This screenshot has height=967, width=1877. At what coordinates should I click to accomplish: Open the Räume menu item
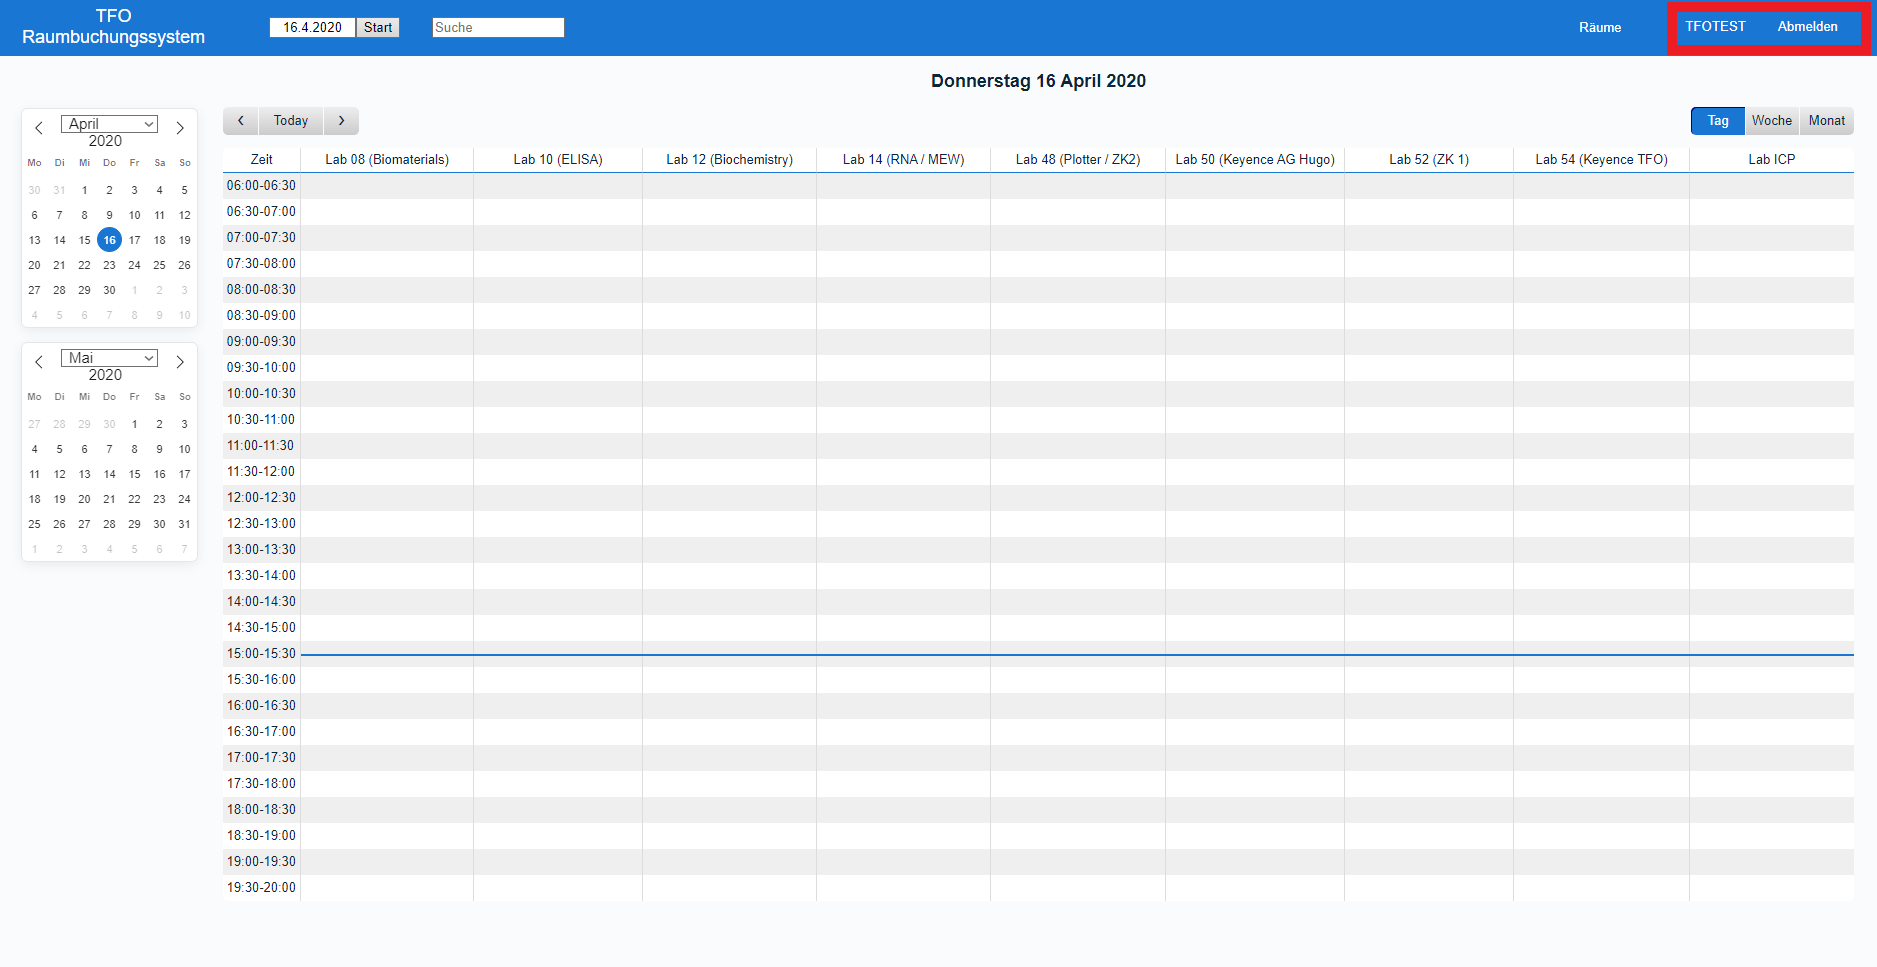(1599, 28)
